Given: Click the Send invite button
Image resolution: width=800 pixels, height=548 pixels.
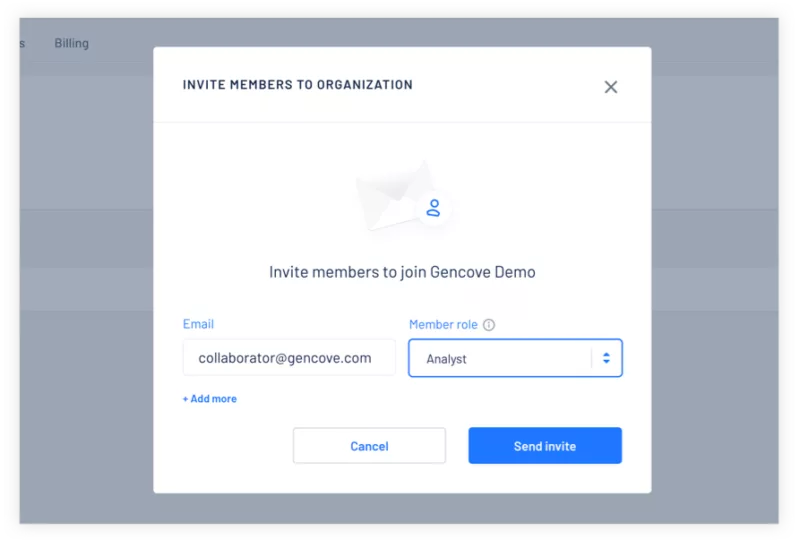Looking at the screenshot, I should pos(545,446).
